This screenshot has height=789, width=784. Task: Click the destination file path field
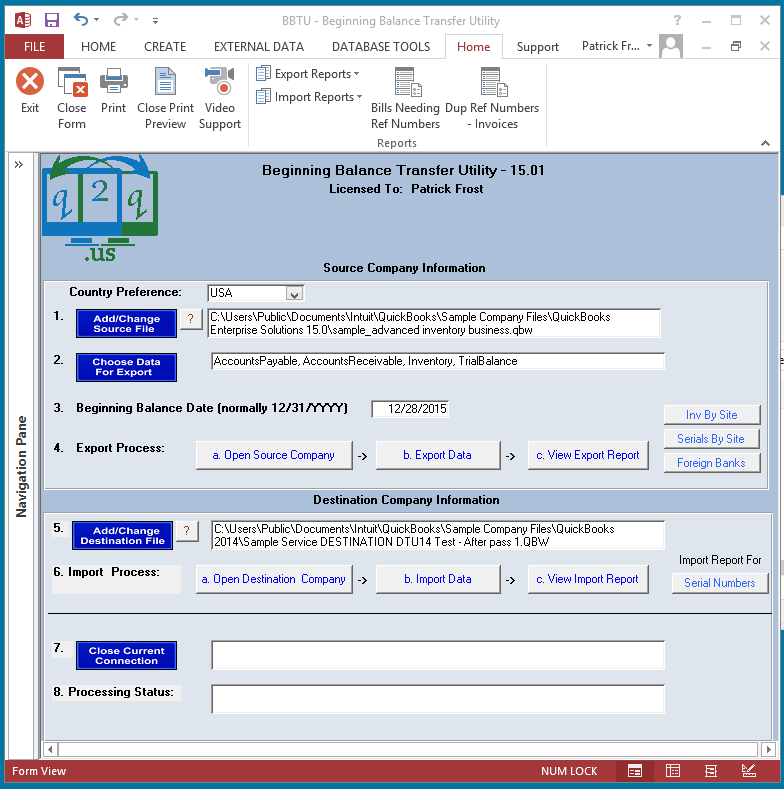click(438, 535)
